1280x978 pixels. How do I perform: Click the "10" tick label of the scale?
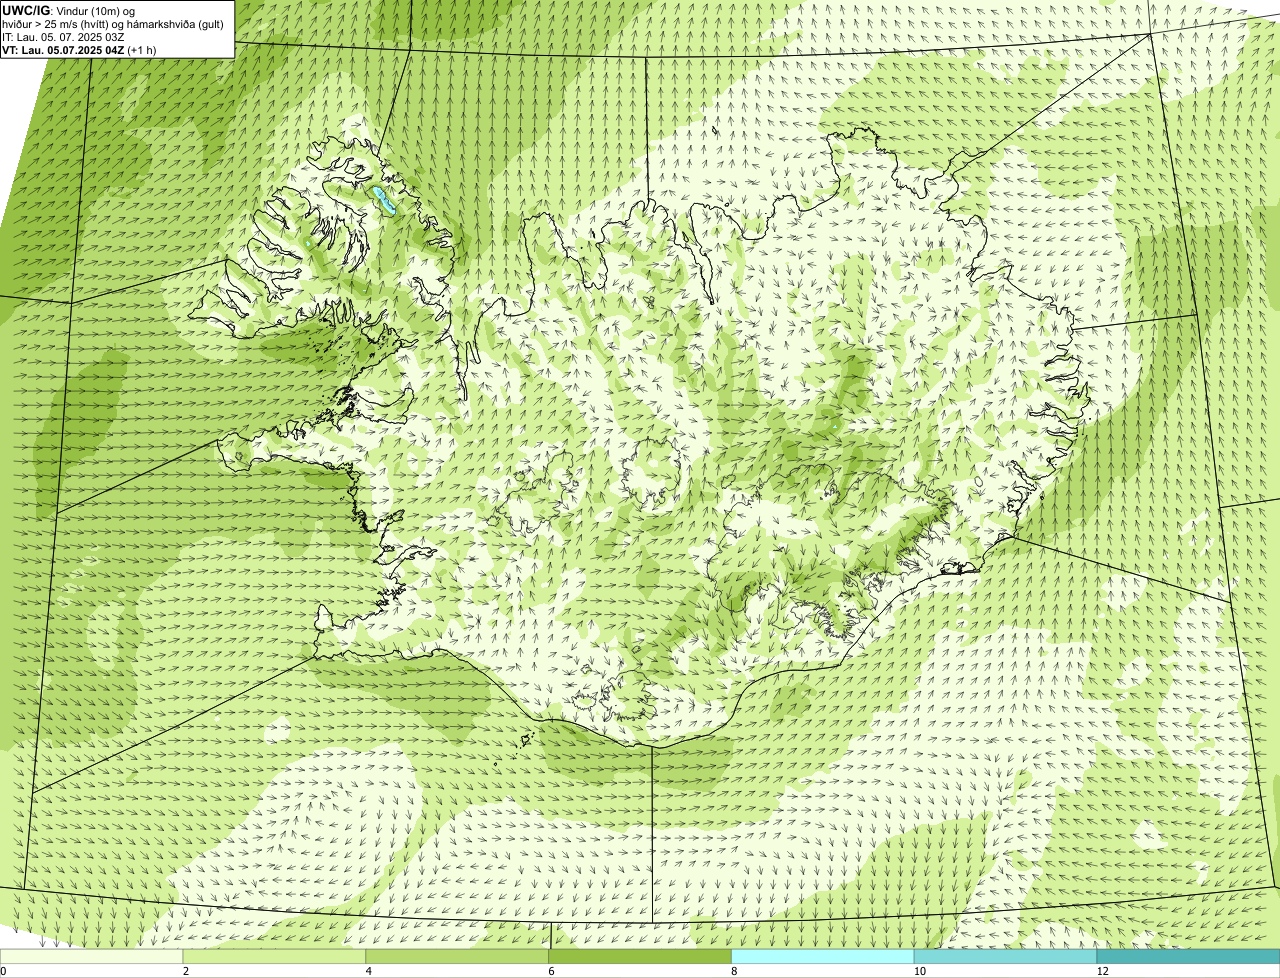(x=918, y=971)
